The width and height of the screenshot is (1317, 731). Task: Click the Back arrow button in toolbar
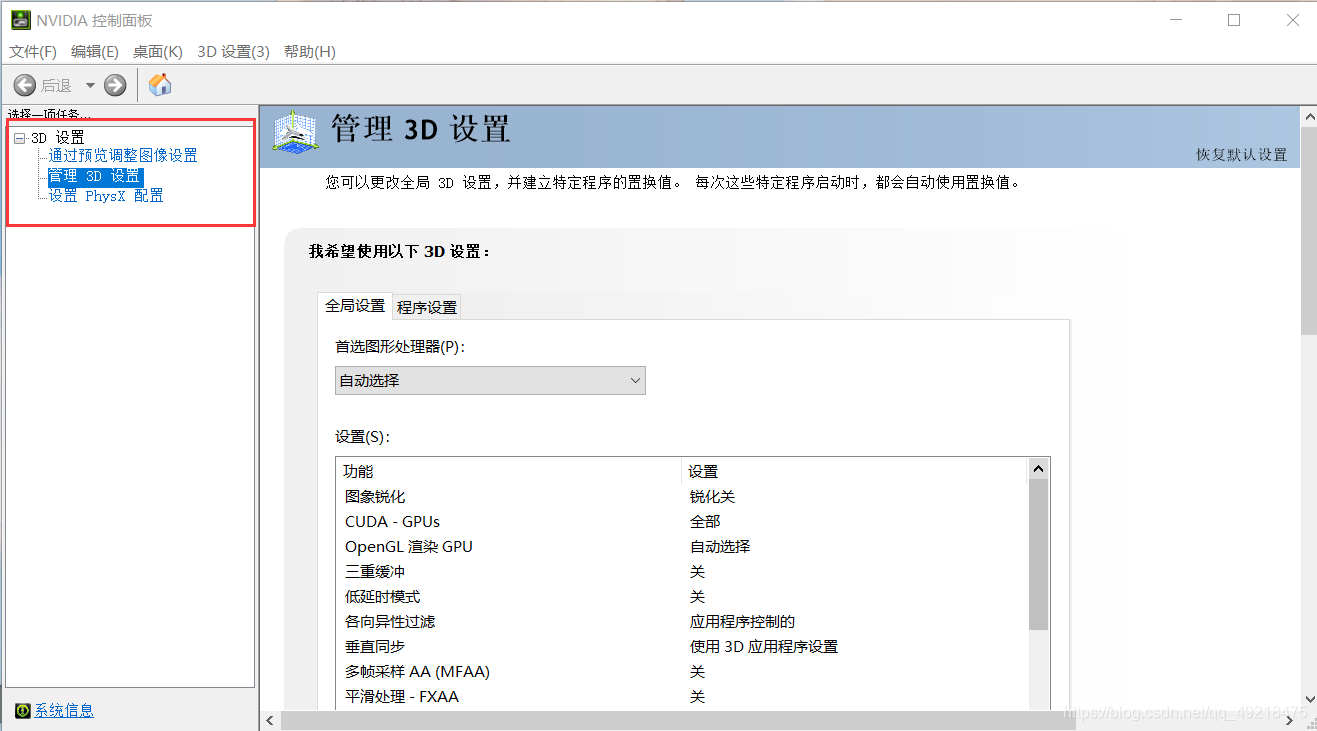coord(25,85)
